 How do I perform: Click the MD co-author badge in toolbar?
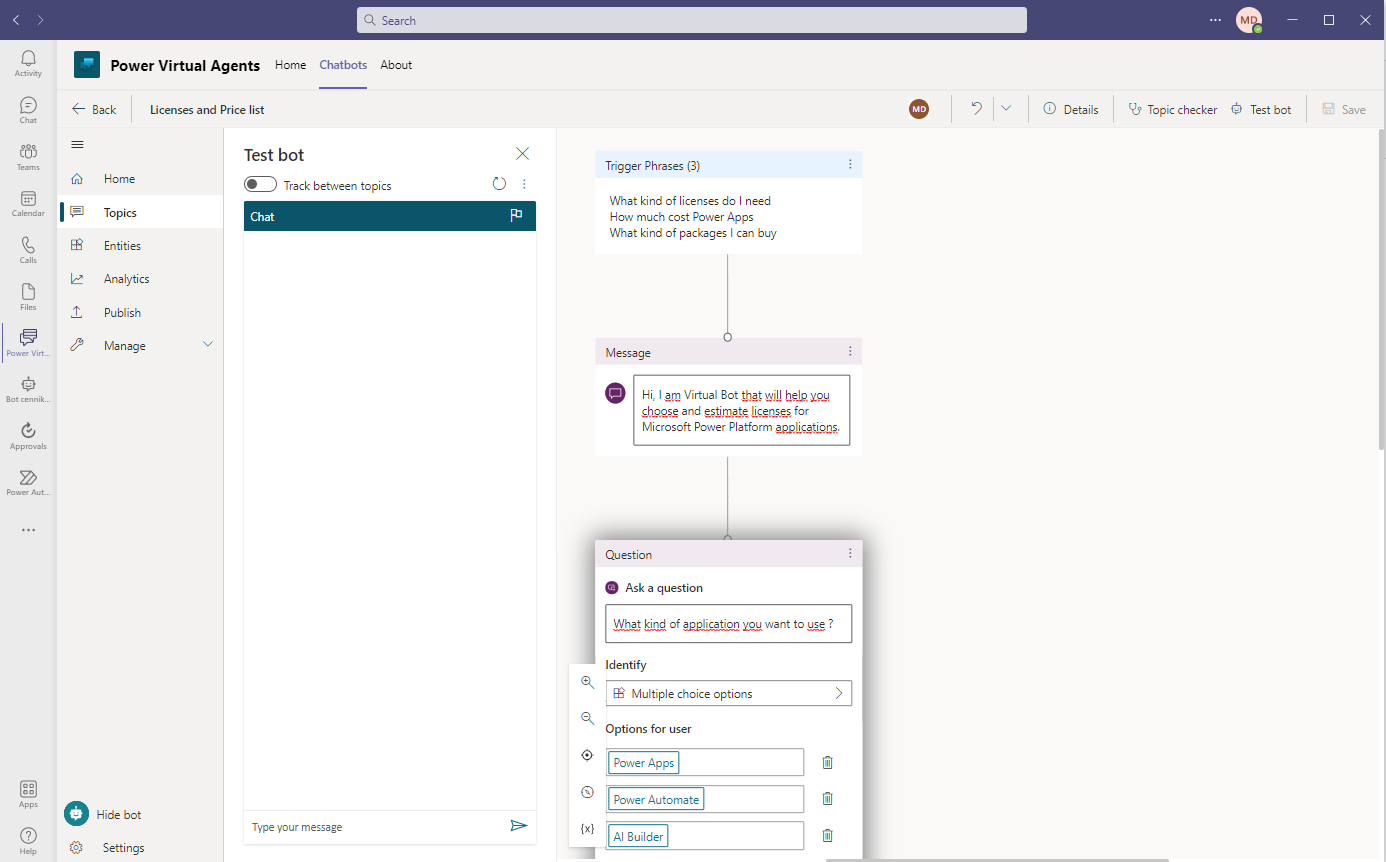click(x=919, y=109)
